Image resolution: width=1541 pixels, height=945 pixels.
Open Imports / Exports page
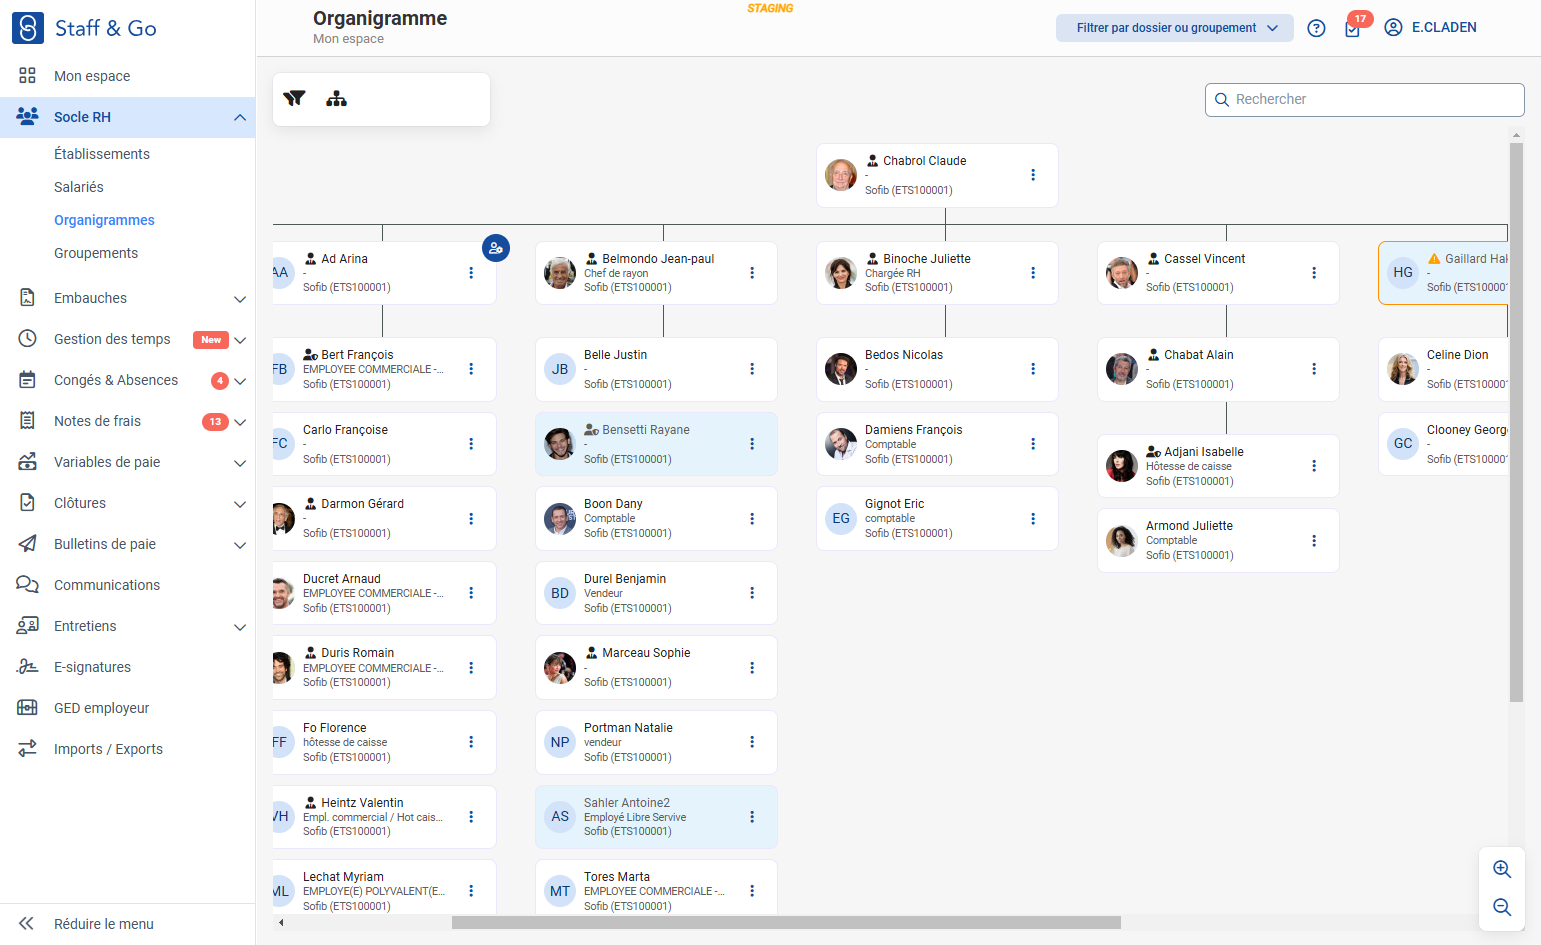[108, 749]
